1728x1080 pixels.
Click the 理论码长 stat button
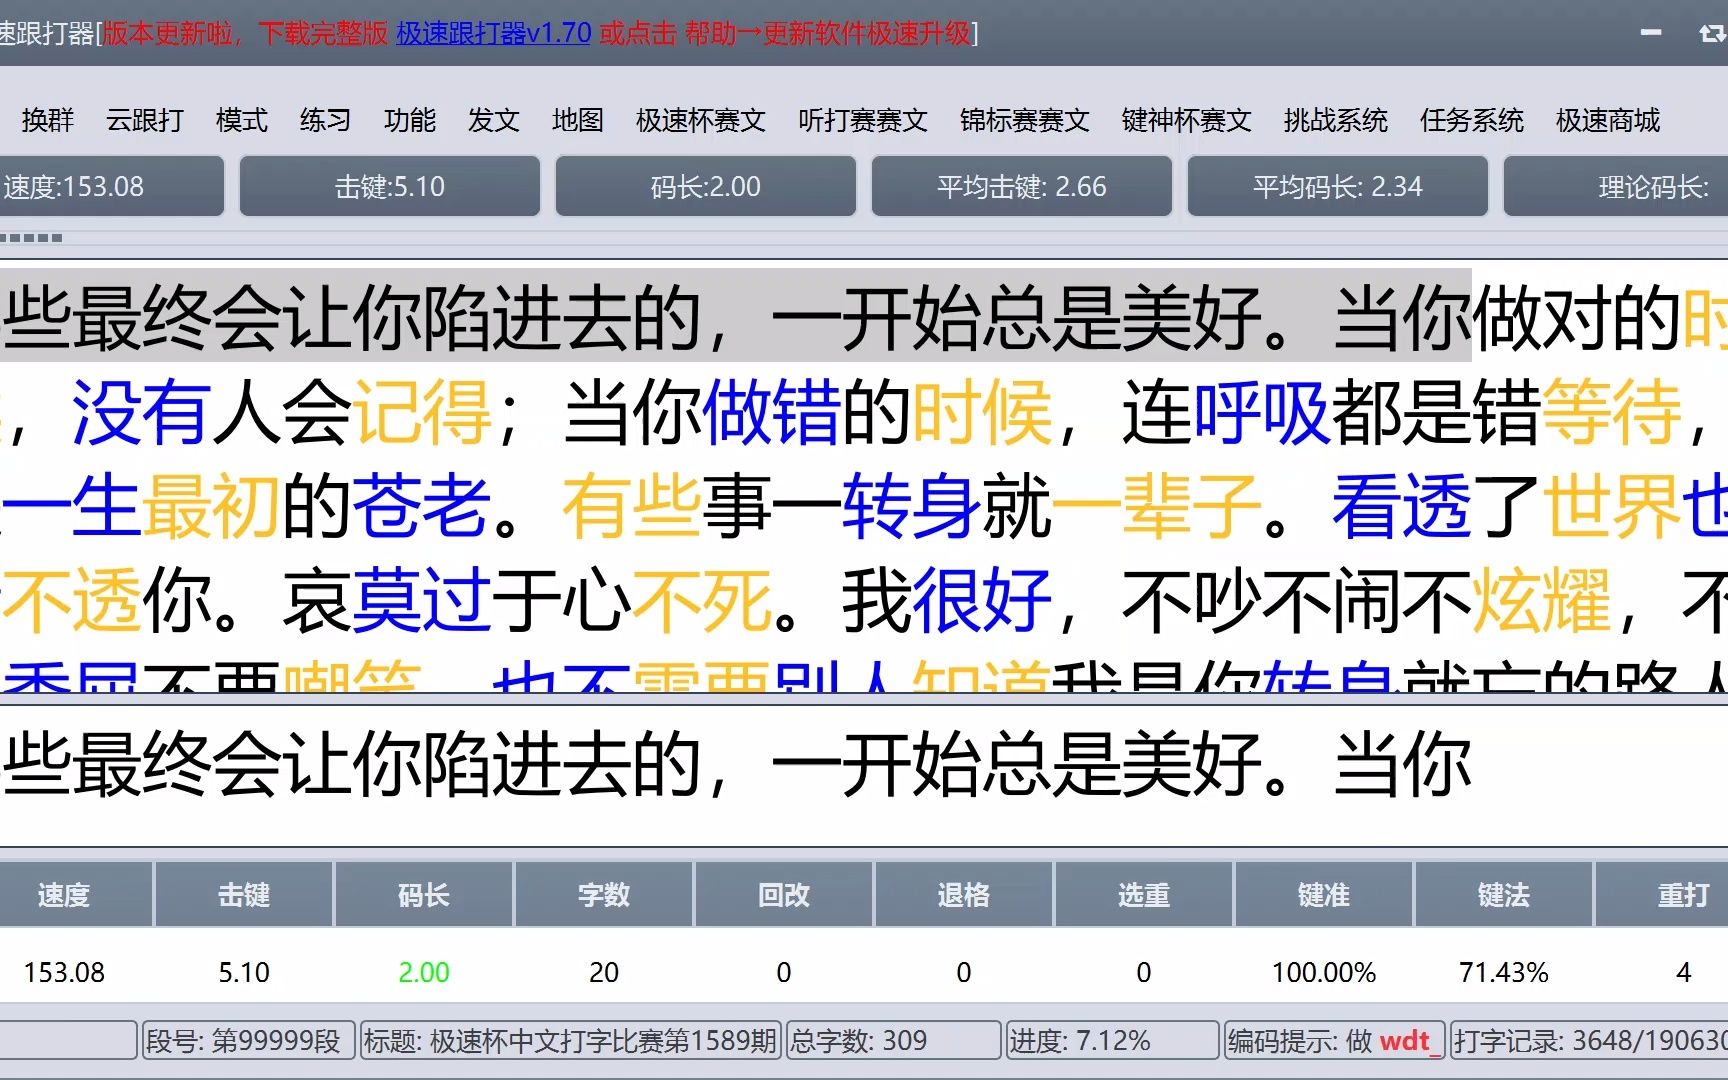click(1616, 186)
